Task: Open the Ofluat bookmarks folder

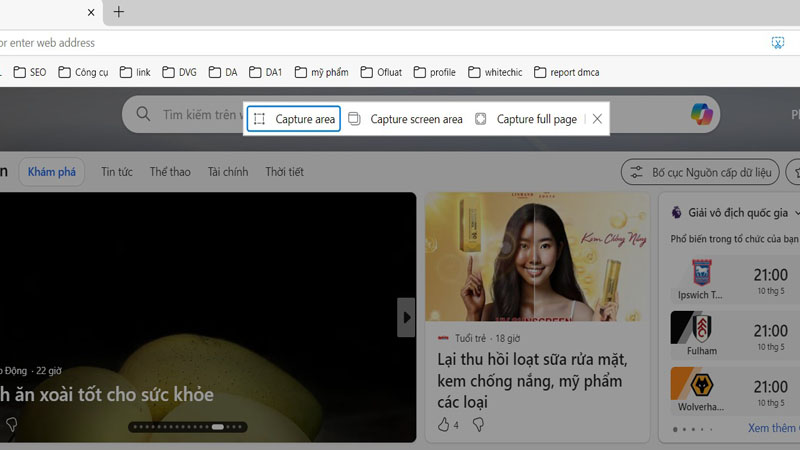Action: tap(381, 72)
